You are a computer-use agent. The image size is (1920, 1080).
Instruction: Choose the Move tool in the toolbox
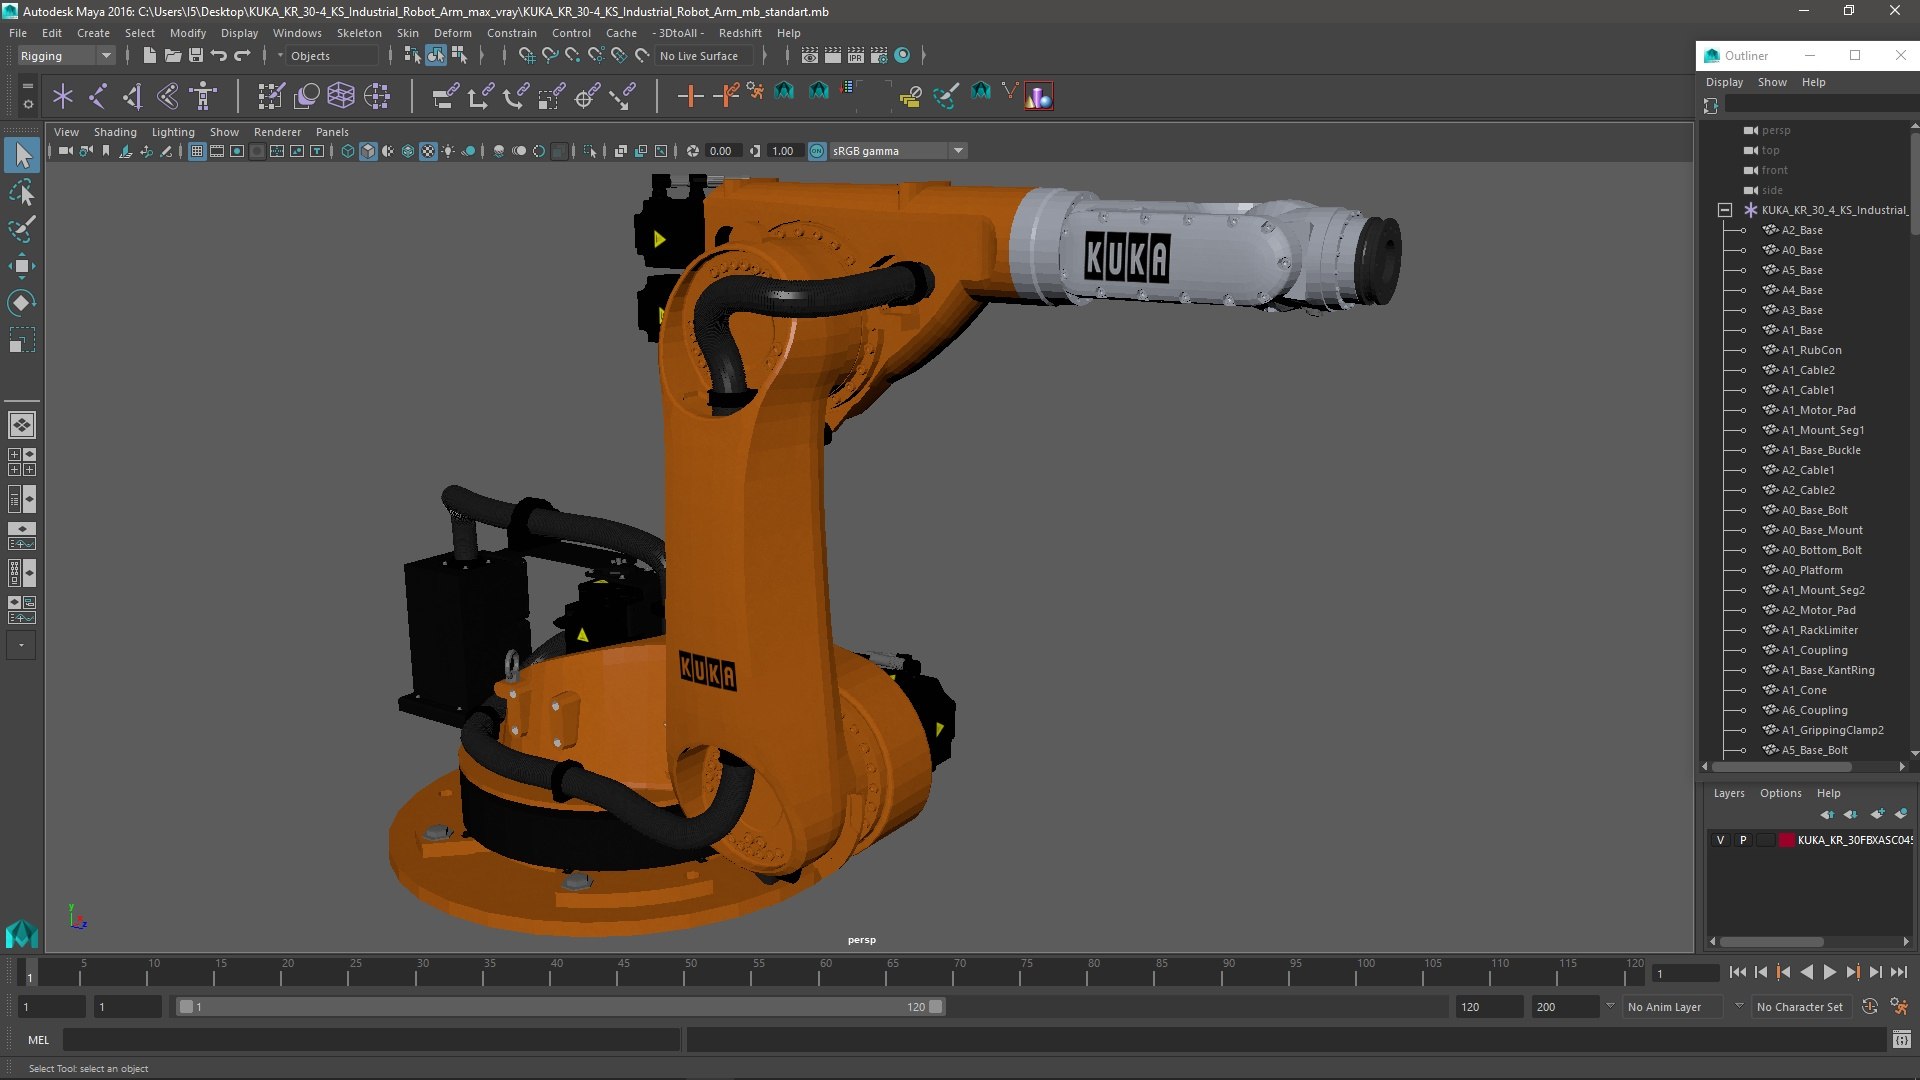pyautogui.click(x=22, y=266)
